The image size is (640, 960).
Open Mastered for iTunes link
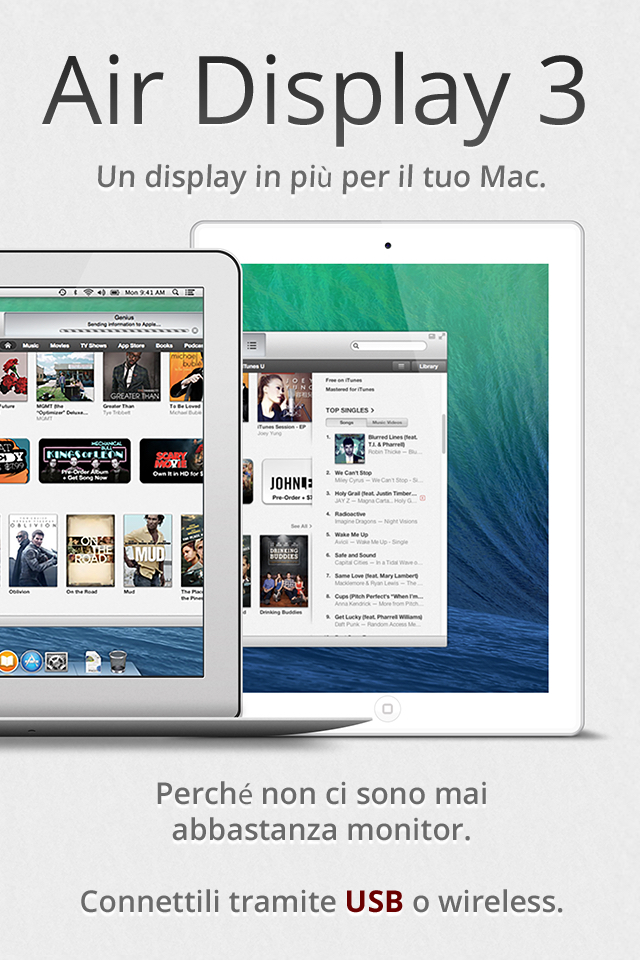pos(350,389)
